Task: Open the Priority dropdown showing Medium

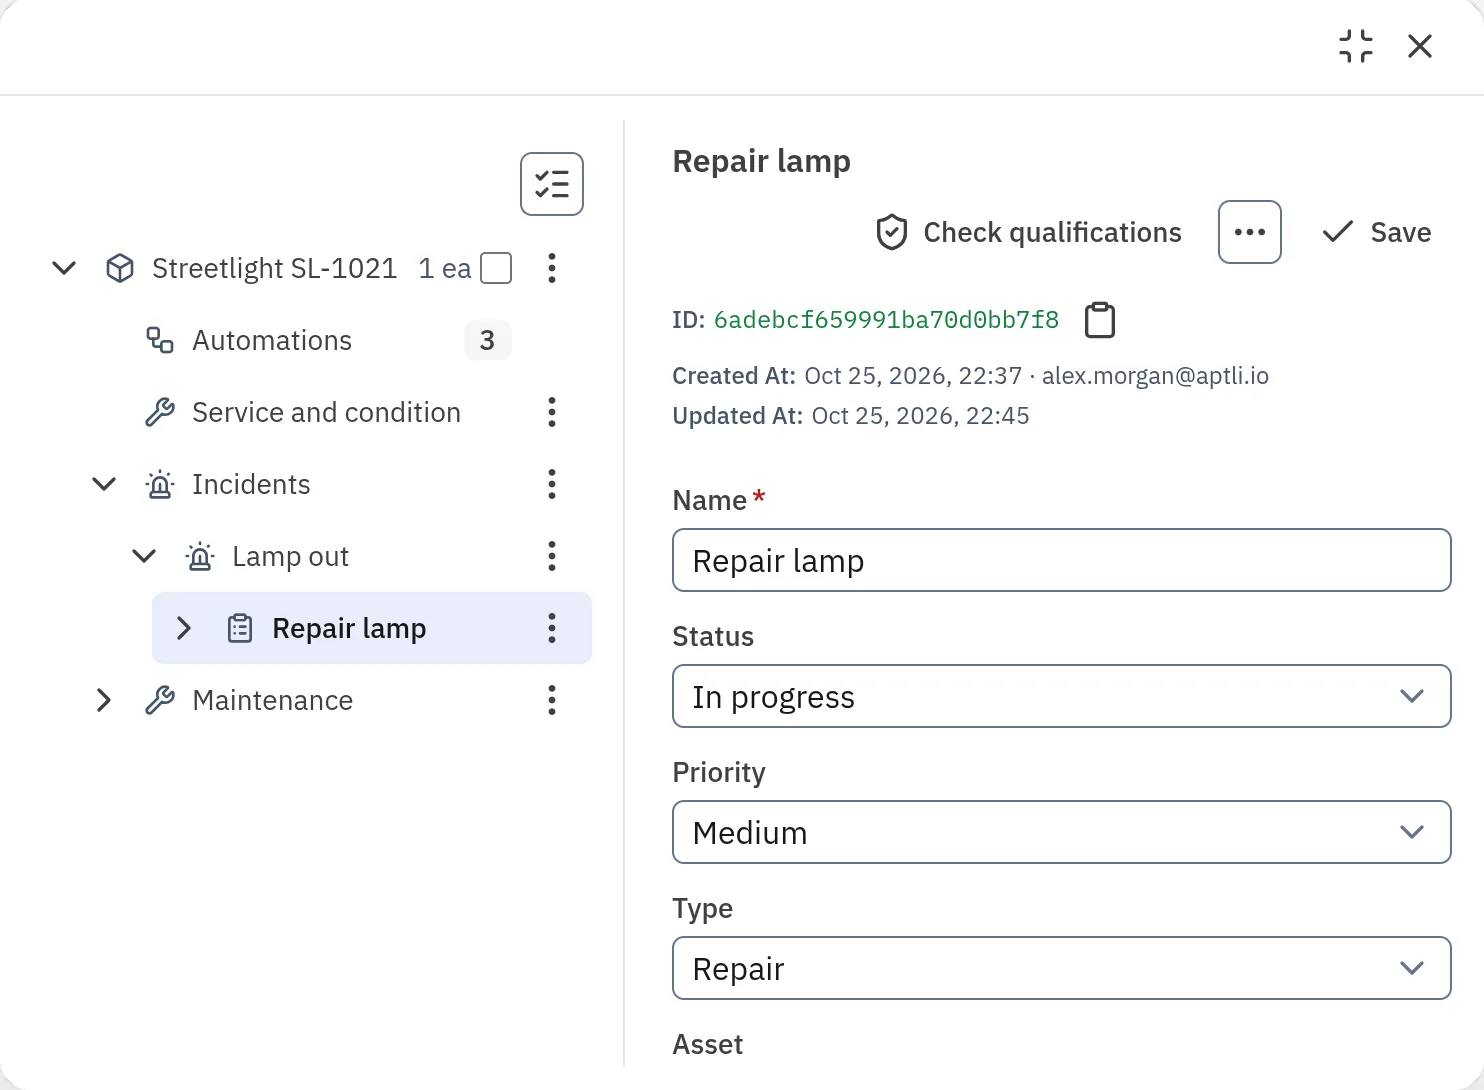Action: [x=1061, y=832]
